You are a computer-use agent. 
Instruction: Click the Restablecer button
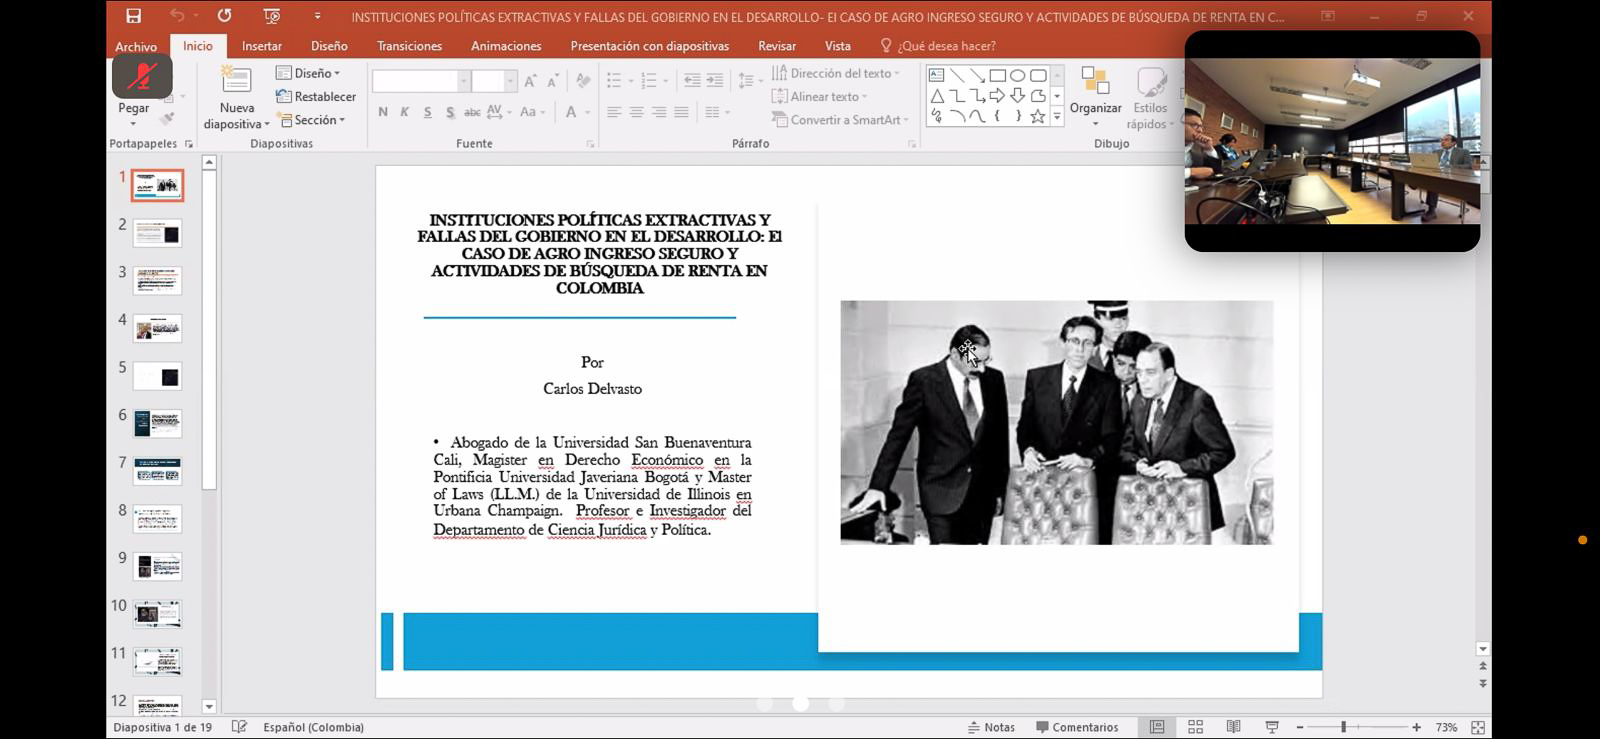pos(316,96)
